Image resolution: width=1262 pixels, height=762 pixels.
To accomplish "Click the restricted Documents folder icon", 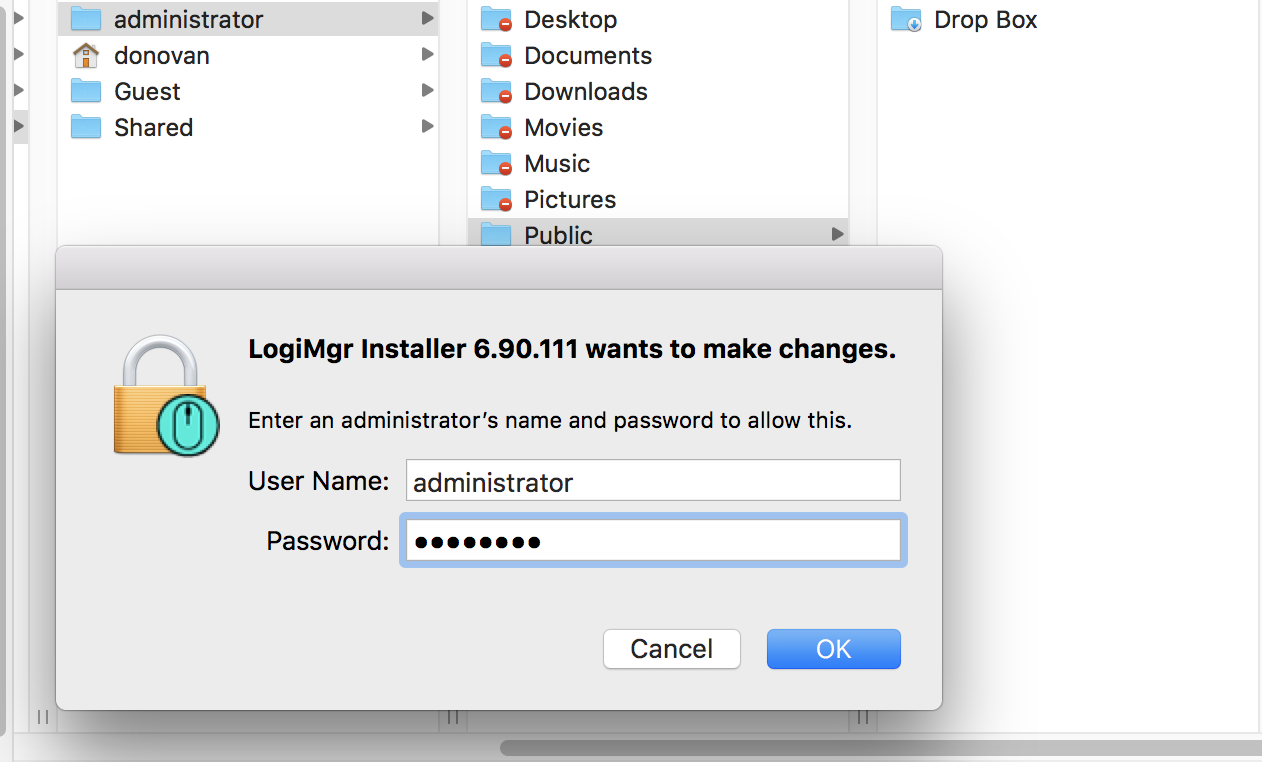I will [497, 55].
